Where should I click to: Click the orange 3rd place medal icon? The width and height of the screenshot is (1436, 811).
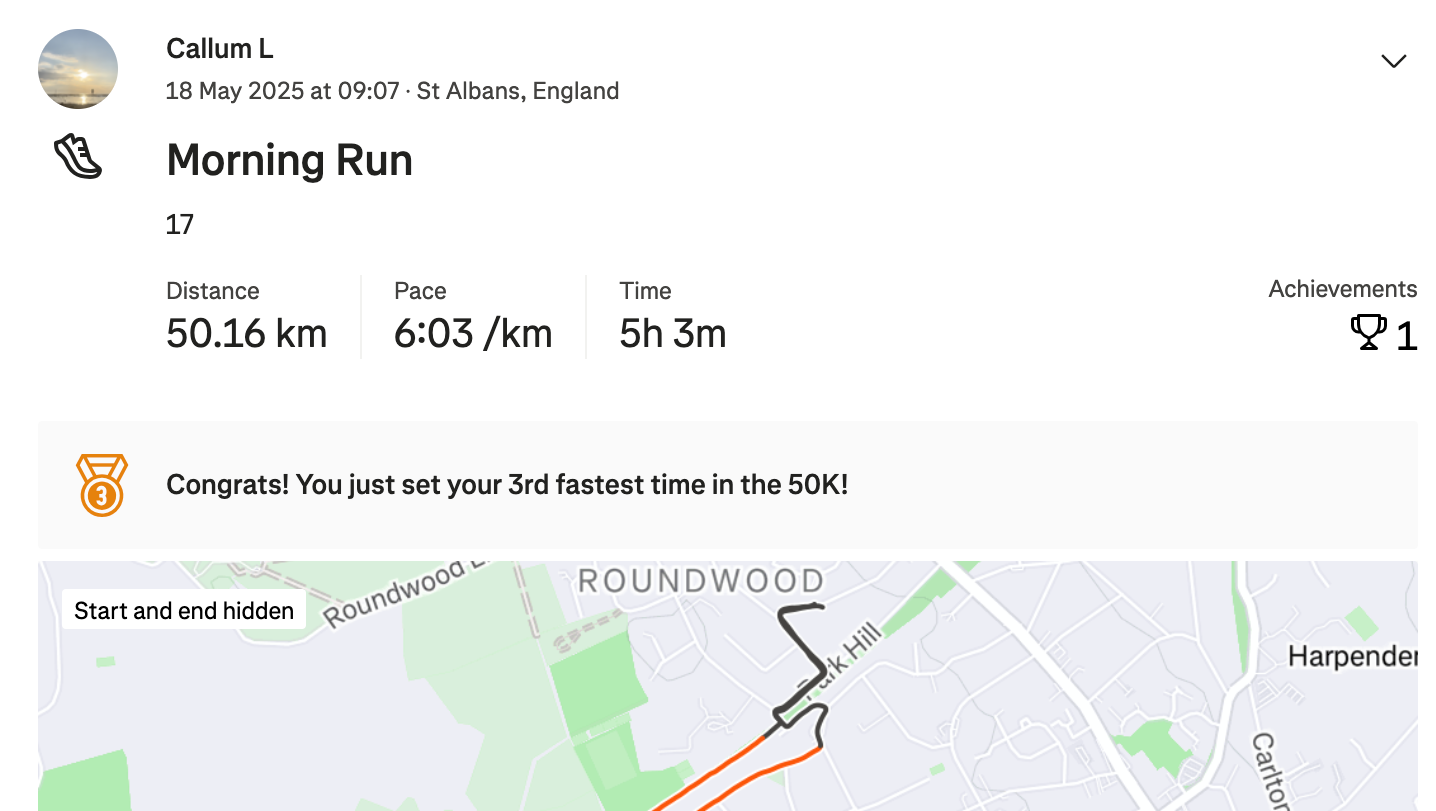pyautogui.click(x=102, y=485)
